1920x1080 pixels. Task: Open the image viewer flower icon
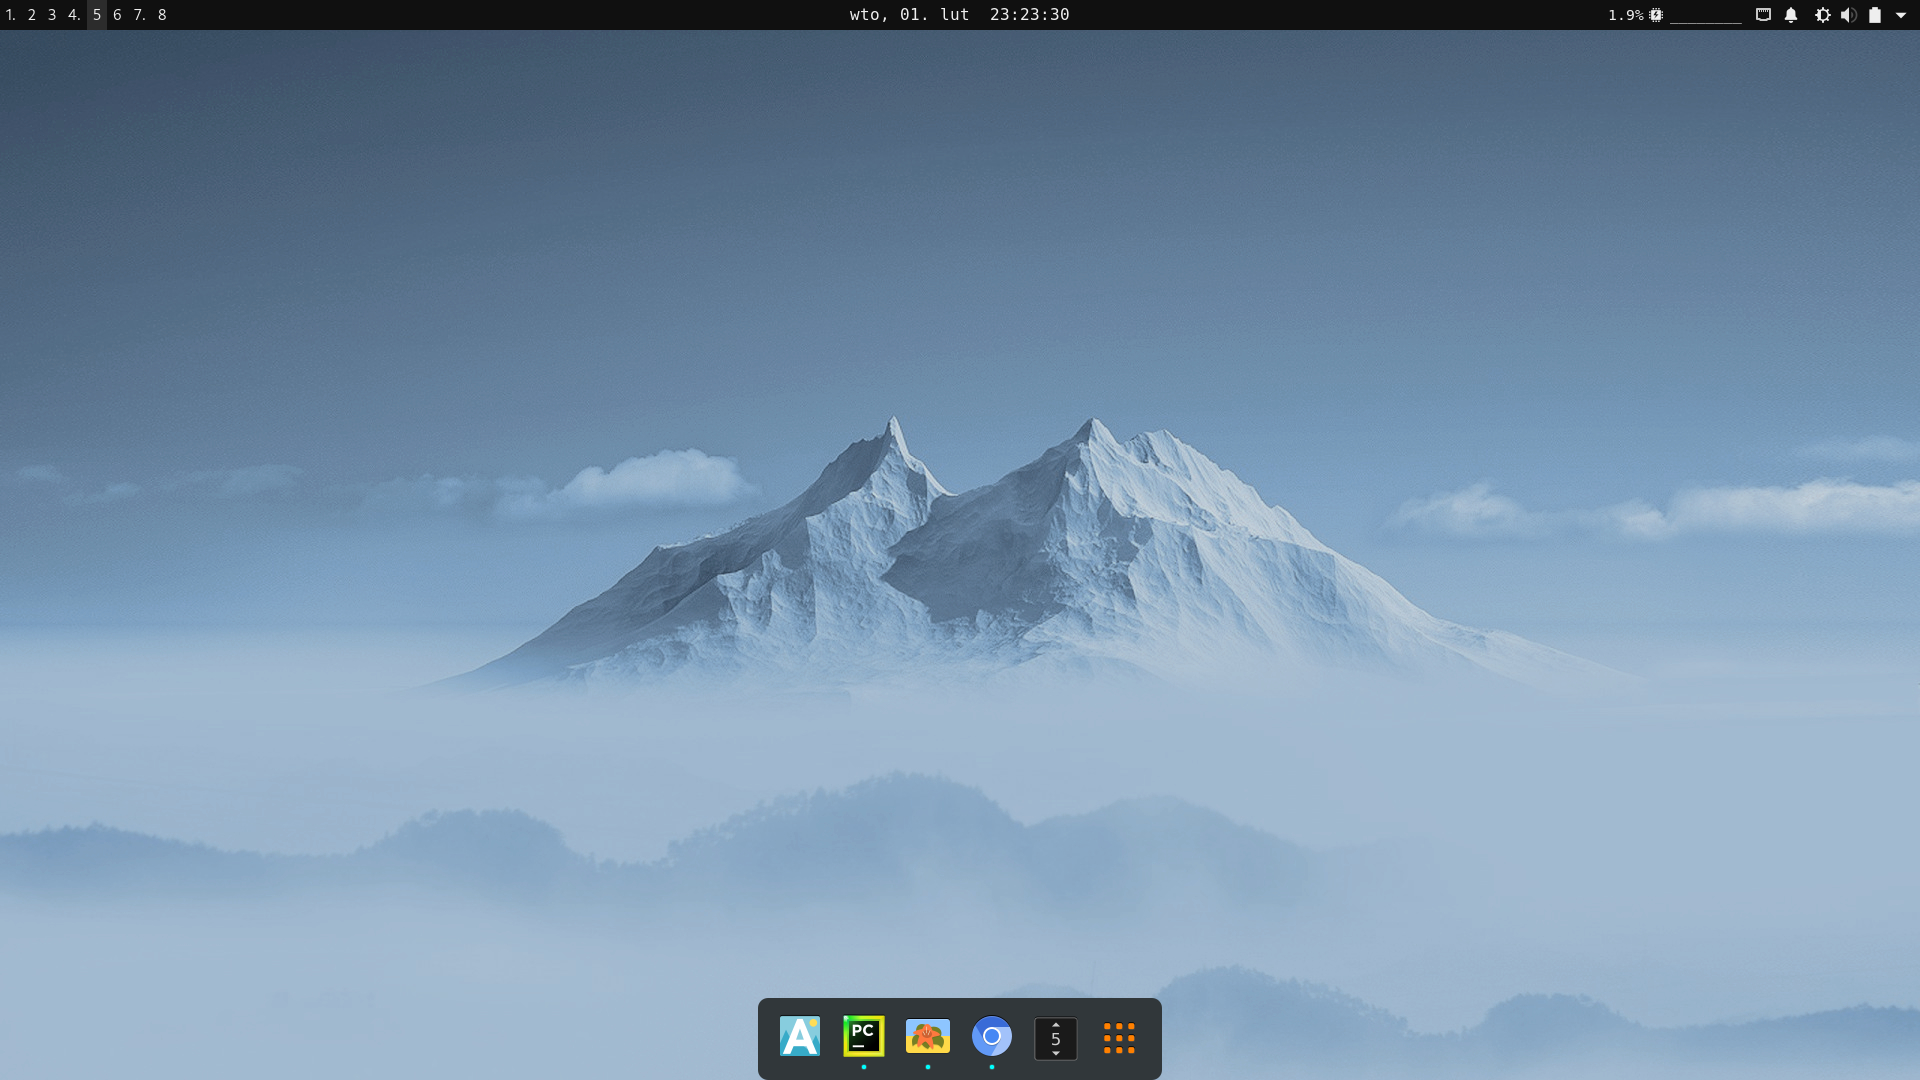click(927, 1037)
